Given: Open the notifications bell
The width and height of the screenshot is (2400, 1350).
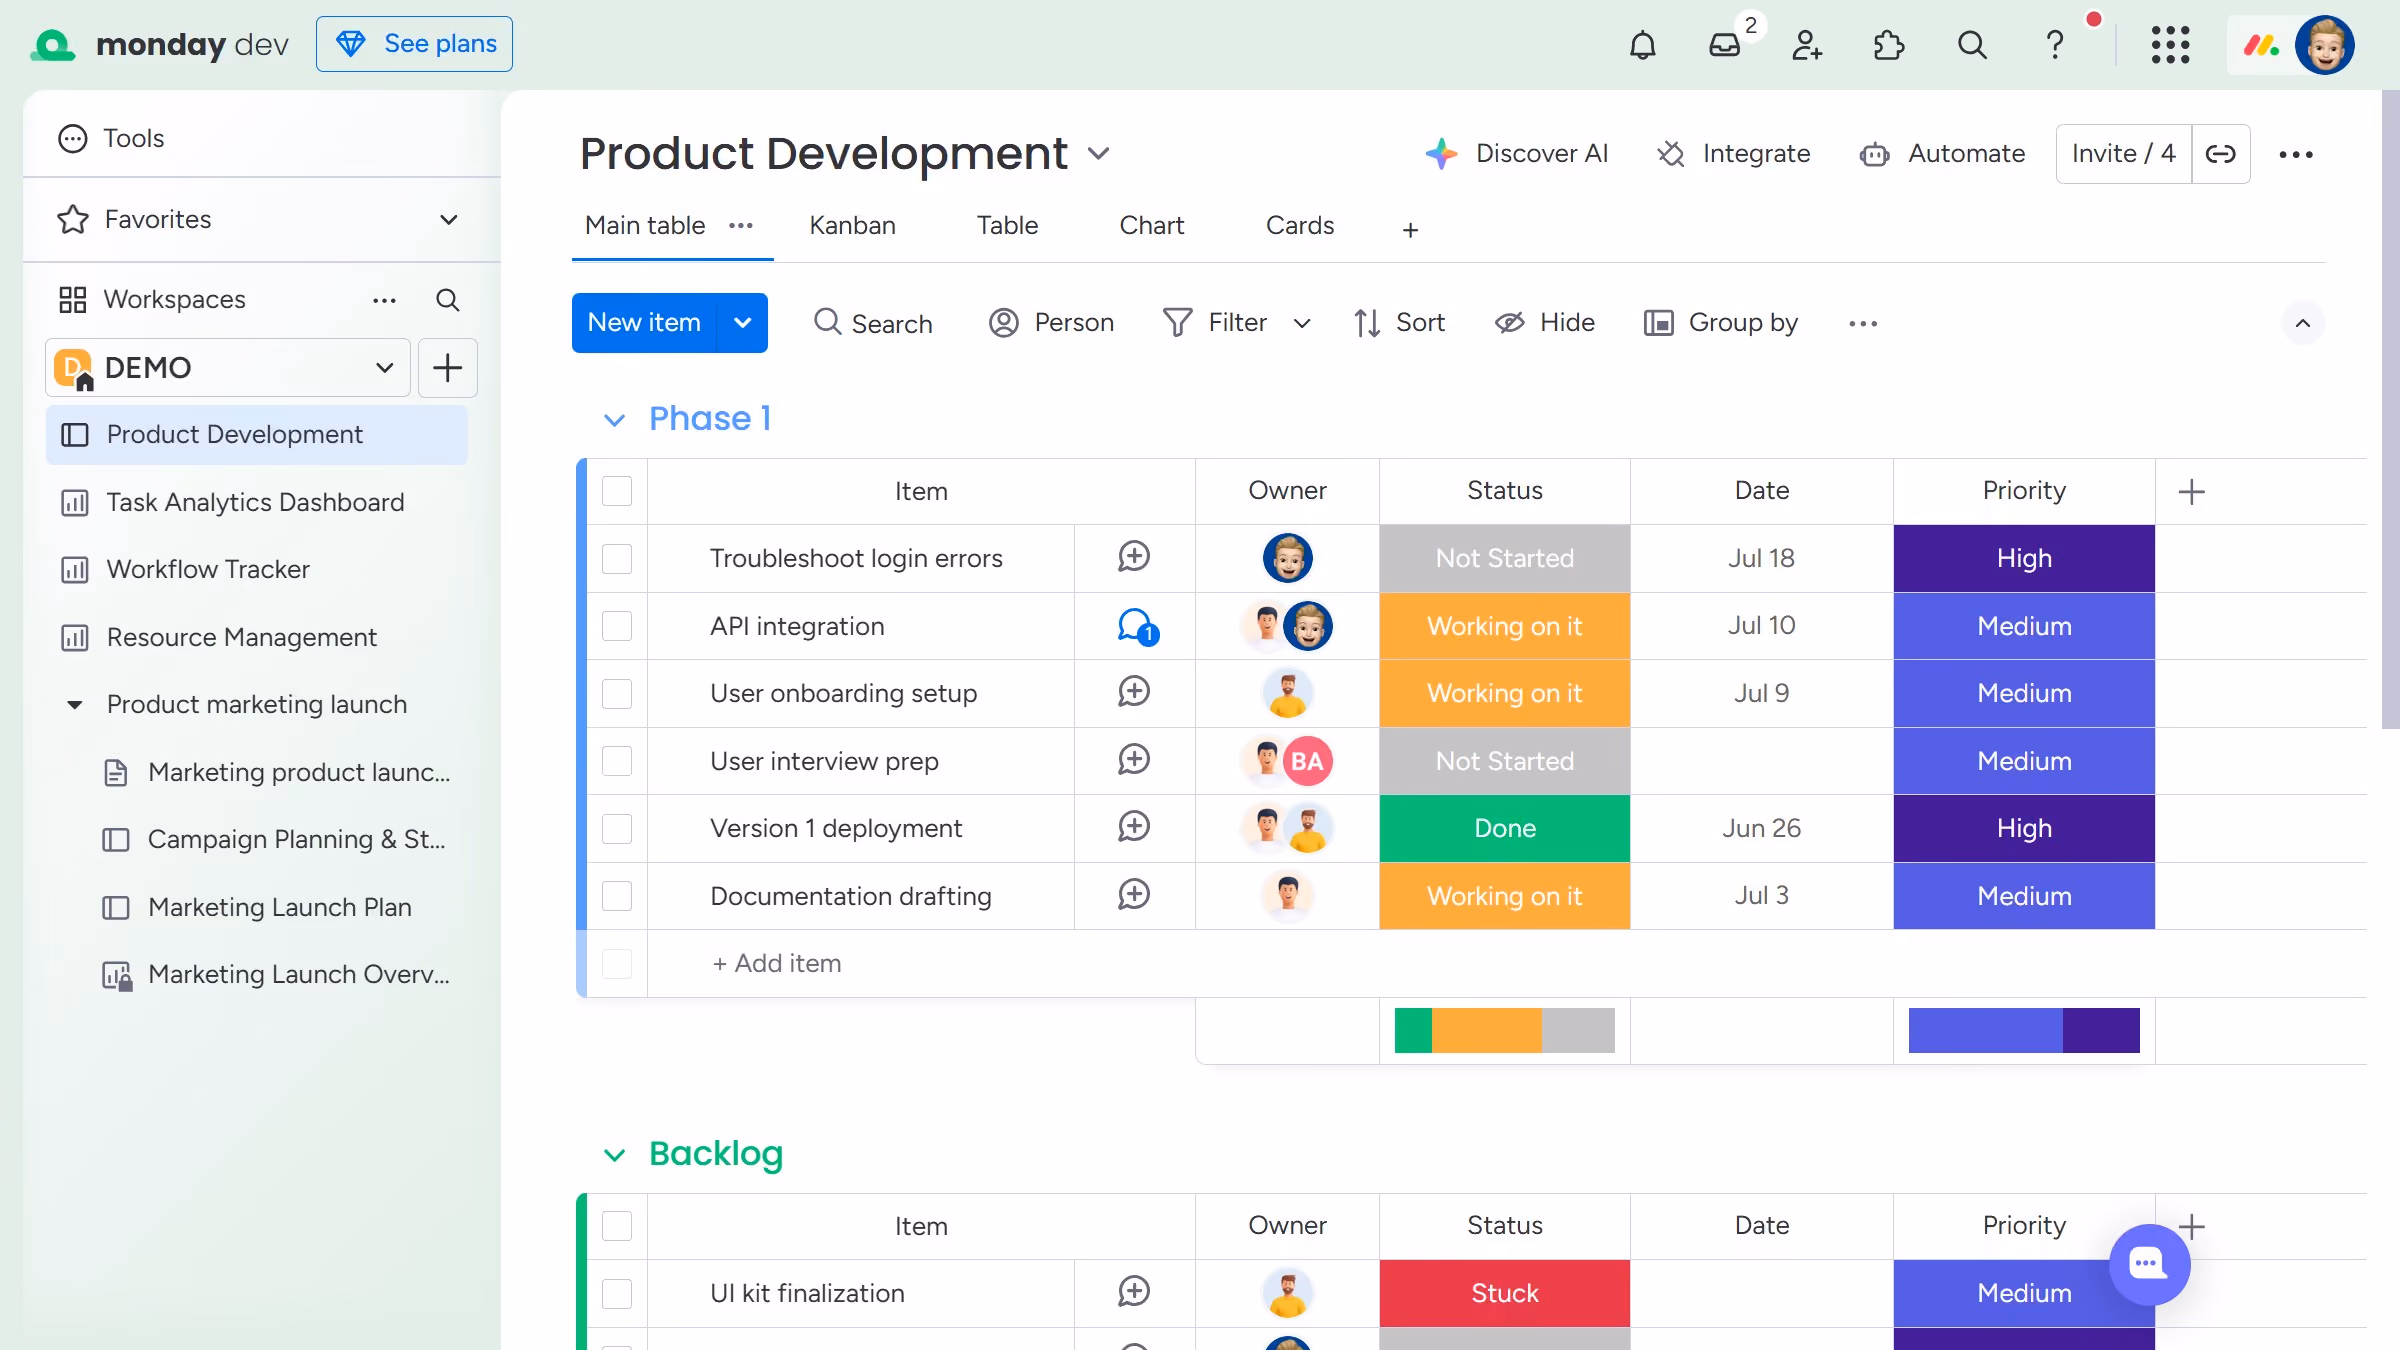Looking at the screenshot, I should [x=1643, y=45].
